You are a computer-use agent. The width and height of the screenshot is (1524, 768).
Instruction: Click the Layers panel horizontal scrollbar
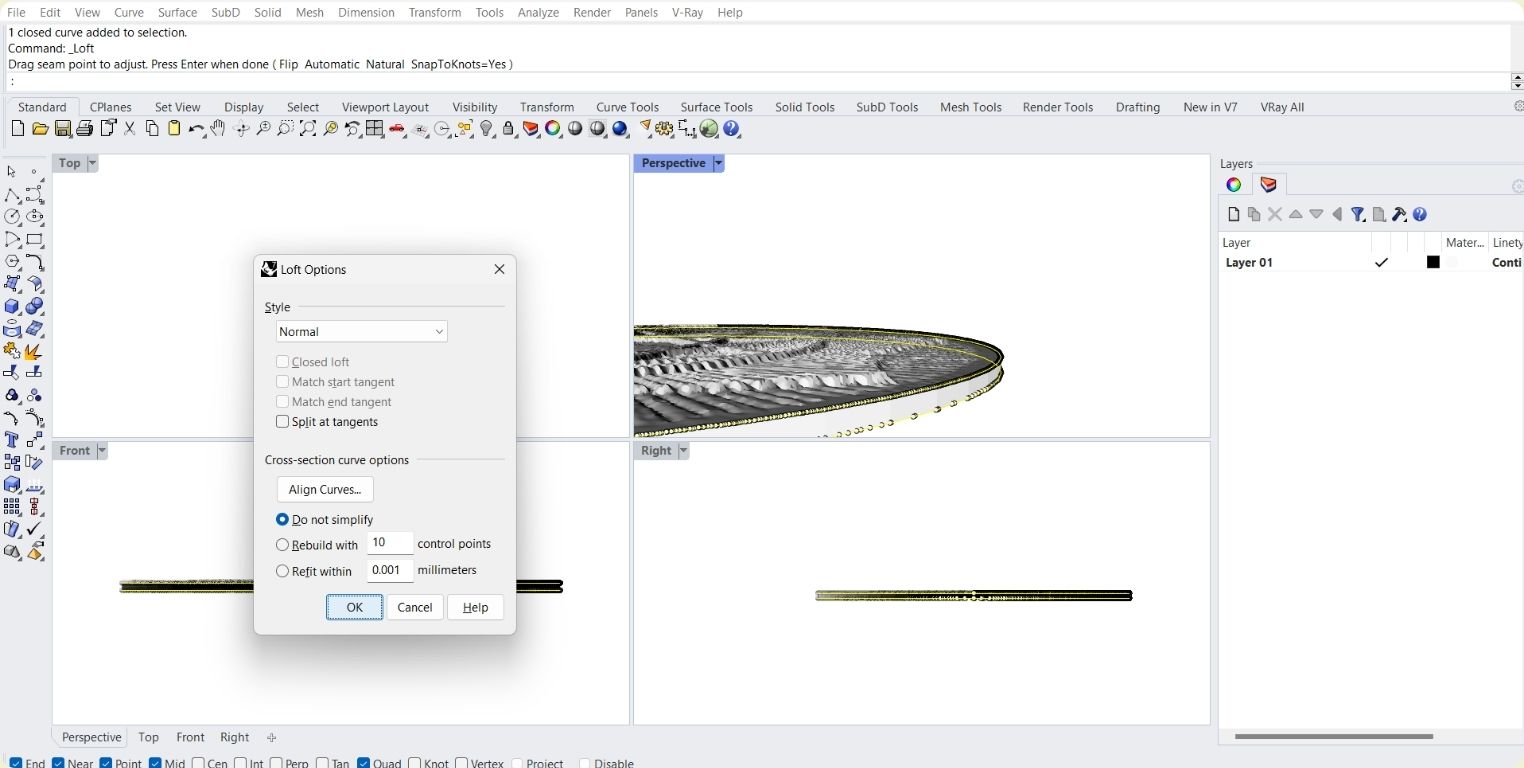[x=1334, y=736]
